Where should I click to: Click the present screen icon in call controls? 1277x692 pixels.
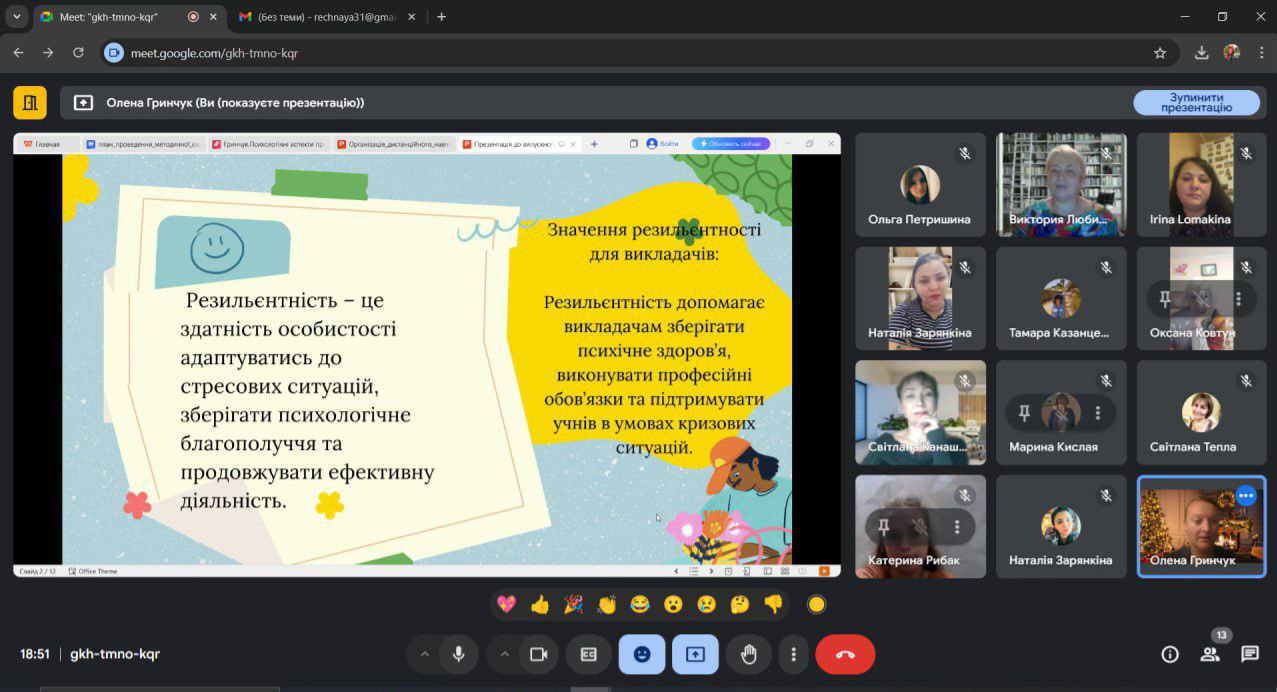pyautogui.click(x=695, y=654)
